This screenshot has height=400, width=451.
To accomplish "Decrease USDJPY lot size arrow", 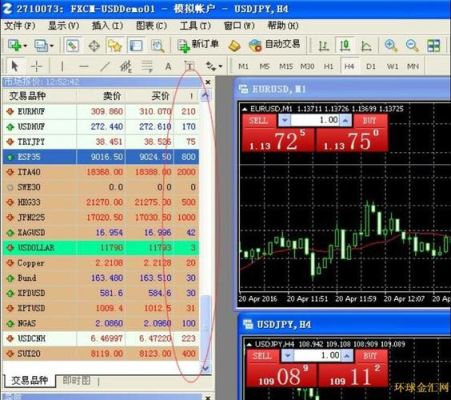I will 287,356.
